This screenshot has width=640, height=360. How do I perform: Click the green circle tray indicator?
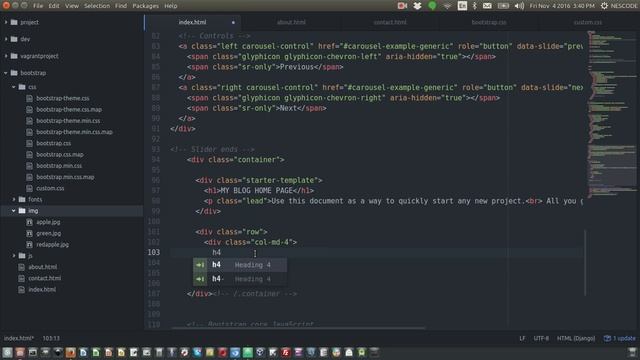(432, 6)
